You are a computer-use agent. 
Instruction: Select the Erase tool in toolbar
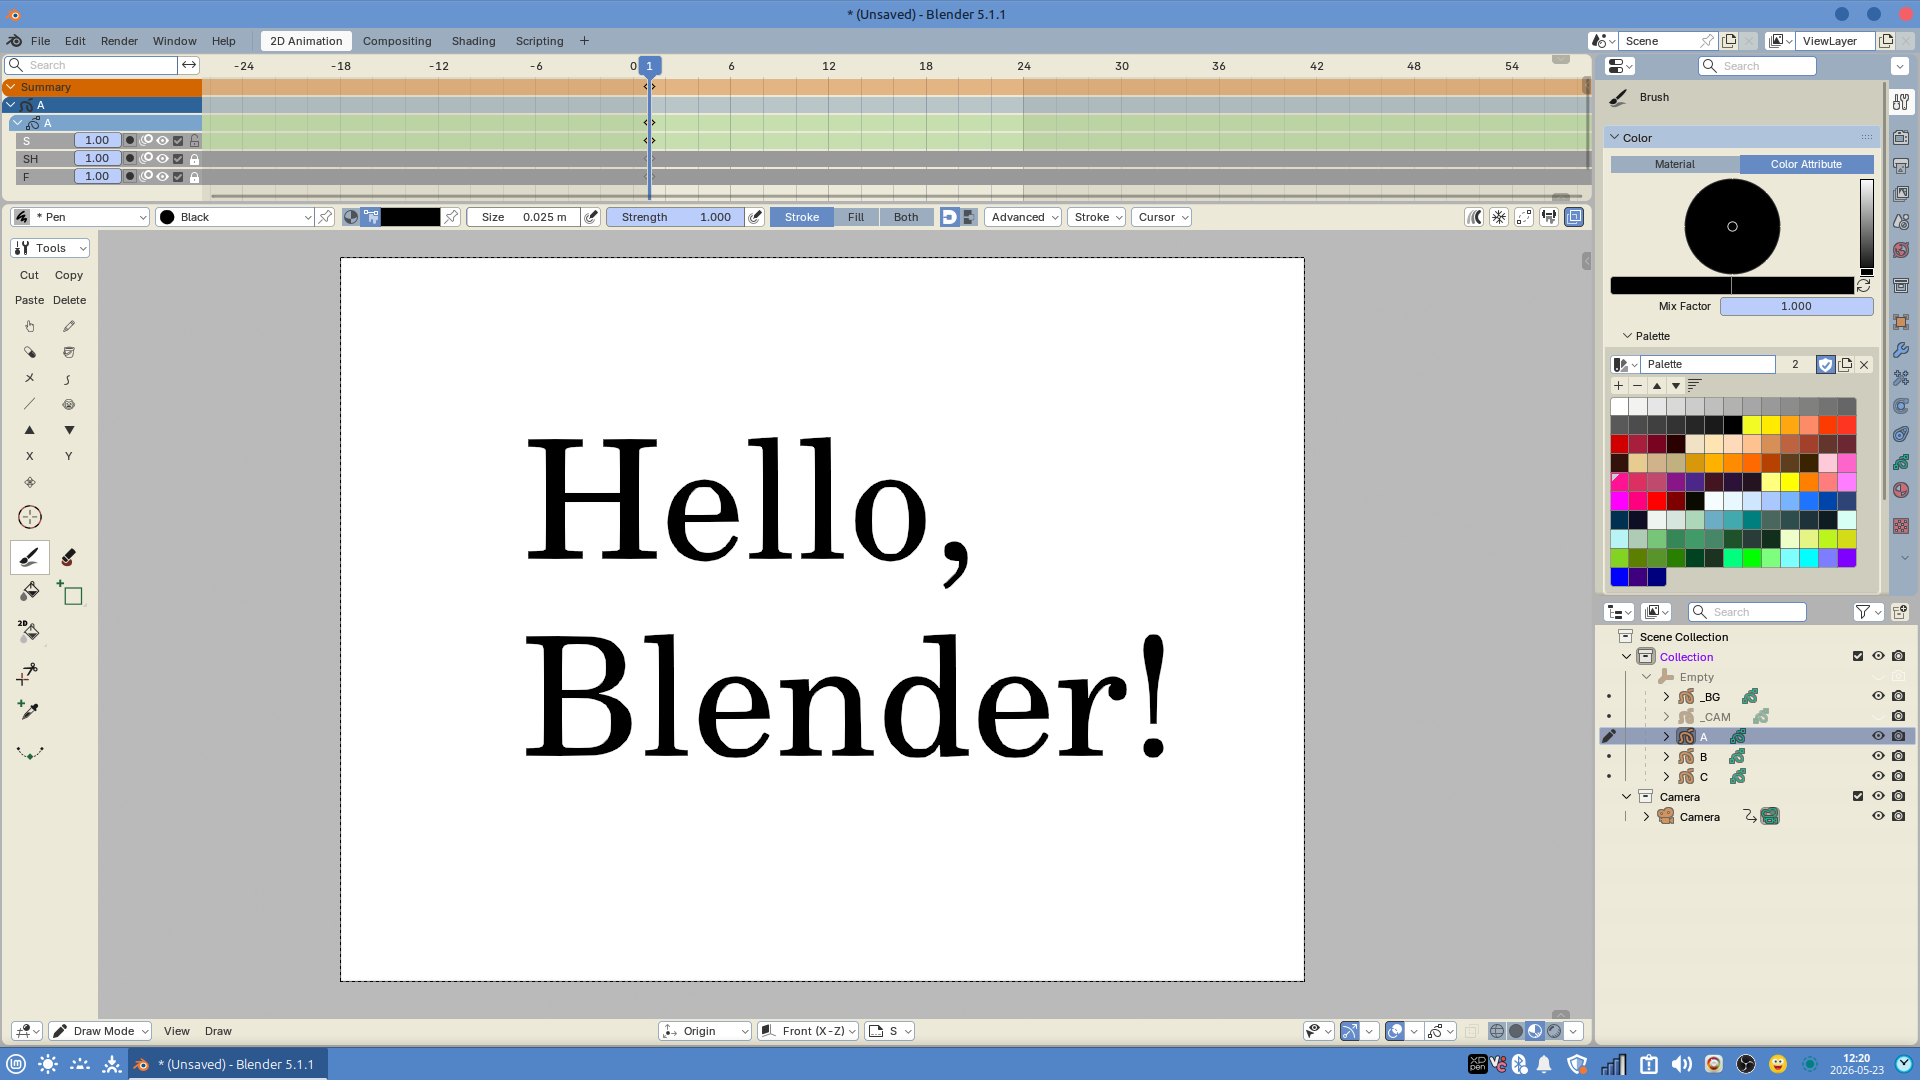tap(68, 557)
